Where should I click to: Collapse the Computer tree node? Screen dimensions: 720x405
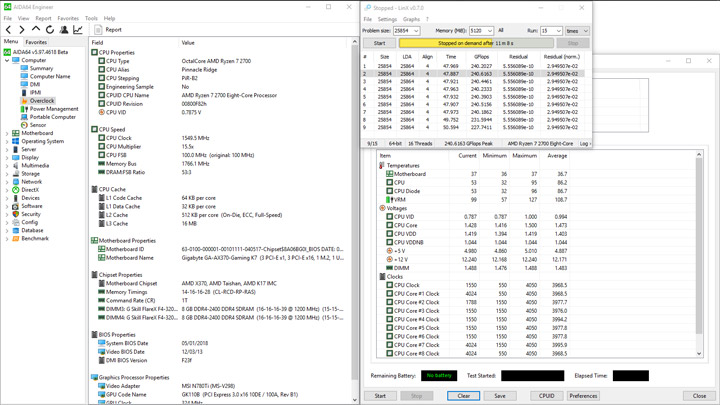point(7,60)
